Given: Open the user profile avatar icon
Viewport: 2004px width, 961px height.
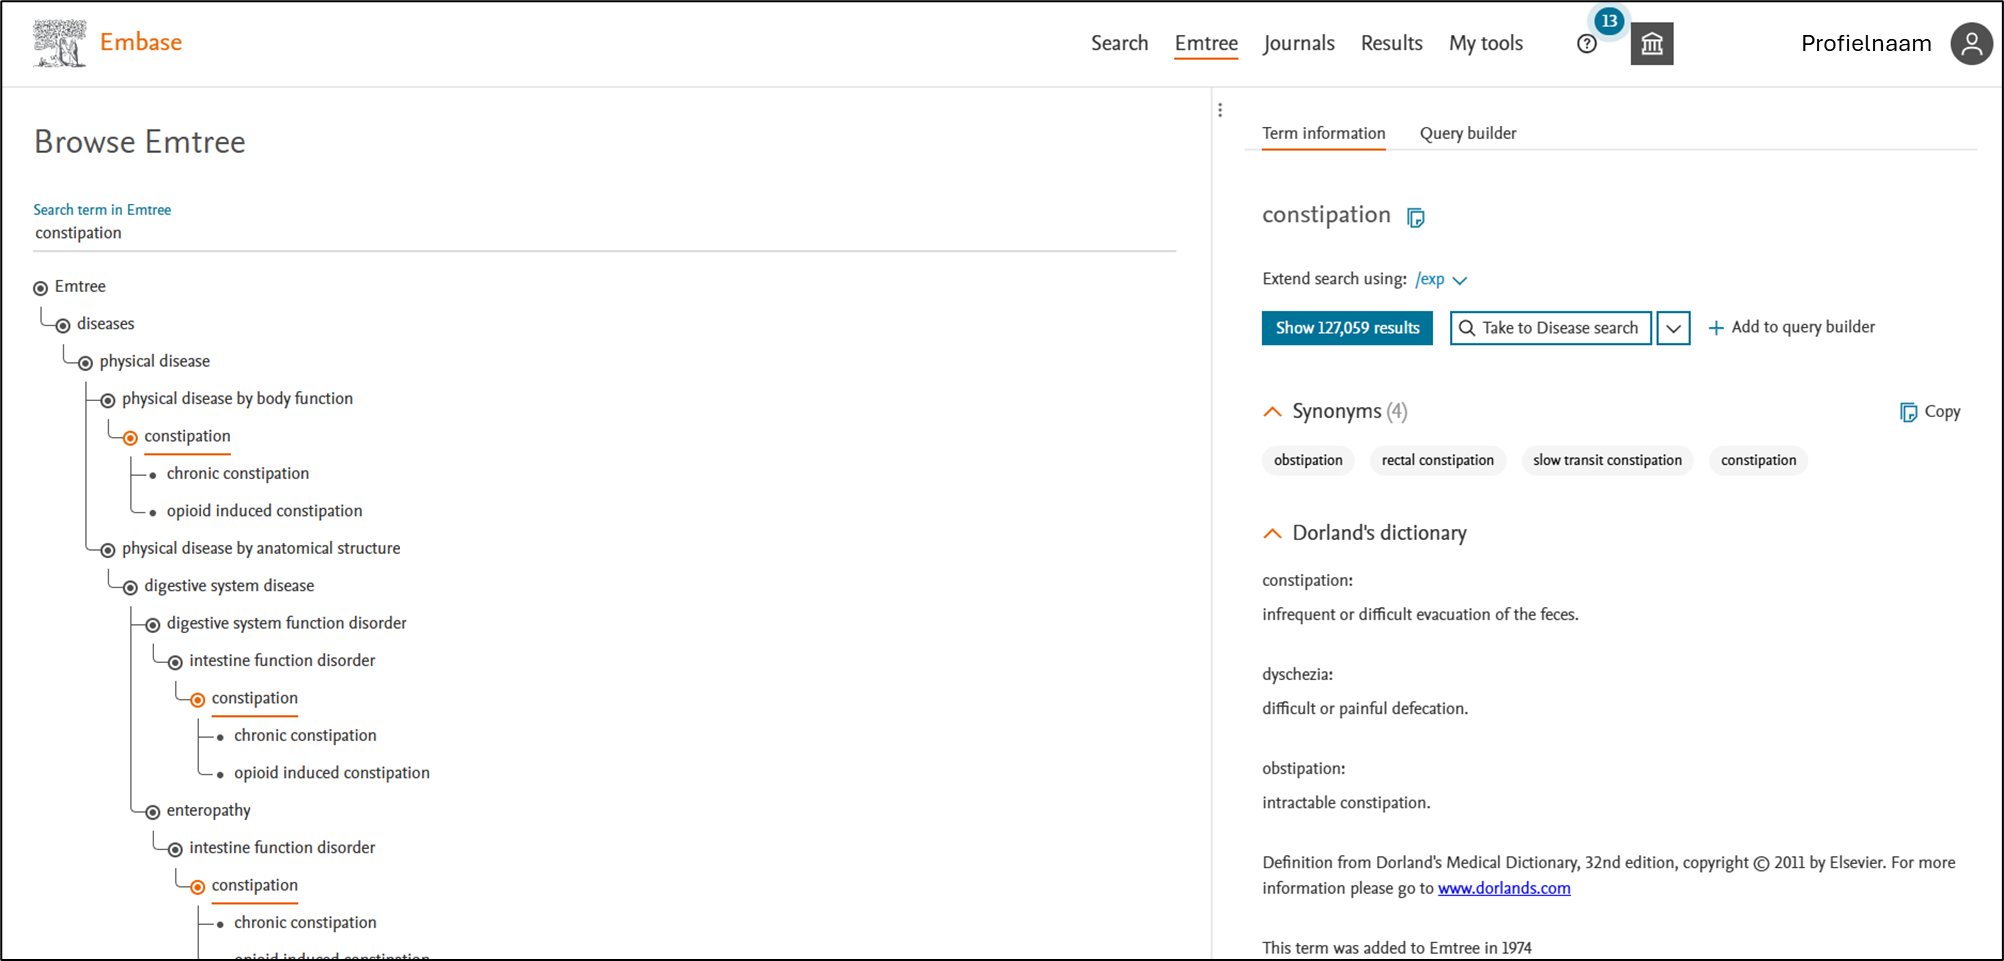Looking at the screenshot, I should (1971, 44).
